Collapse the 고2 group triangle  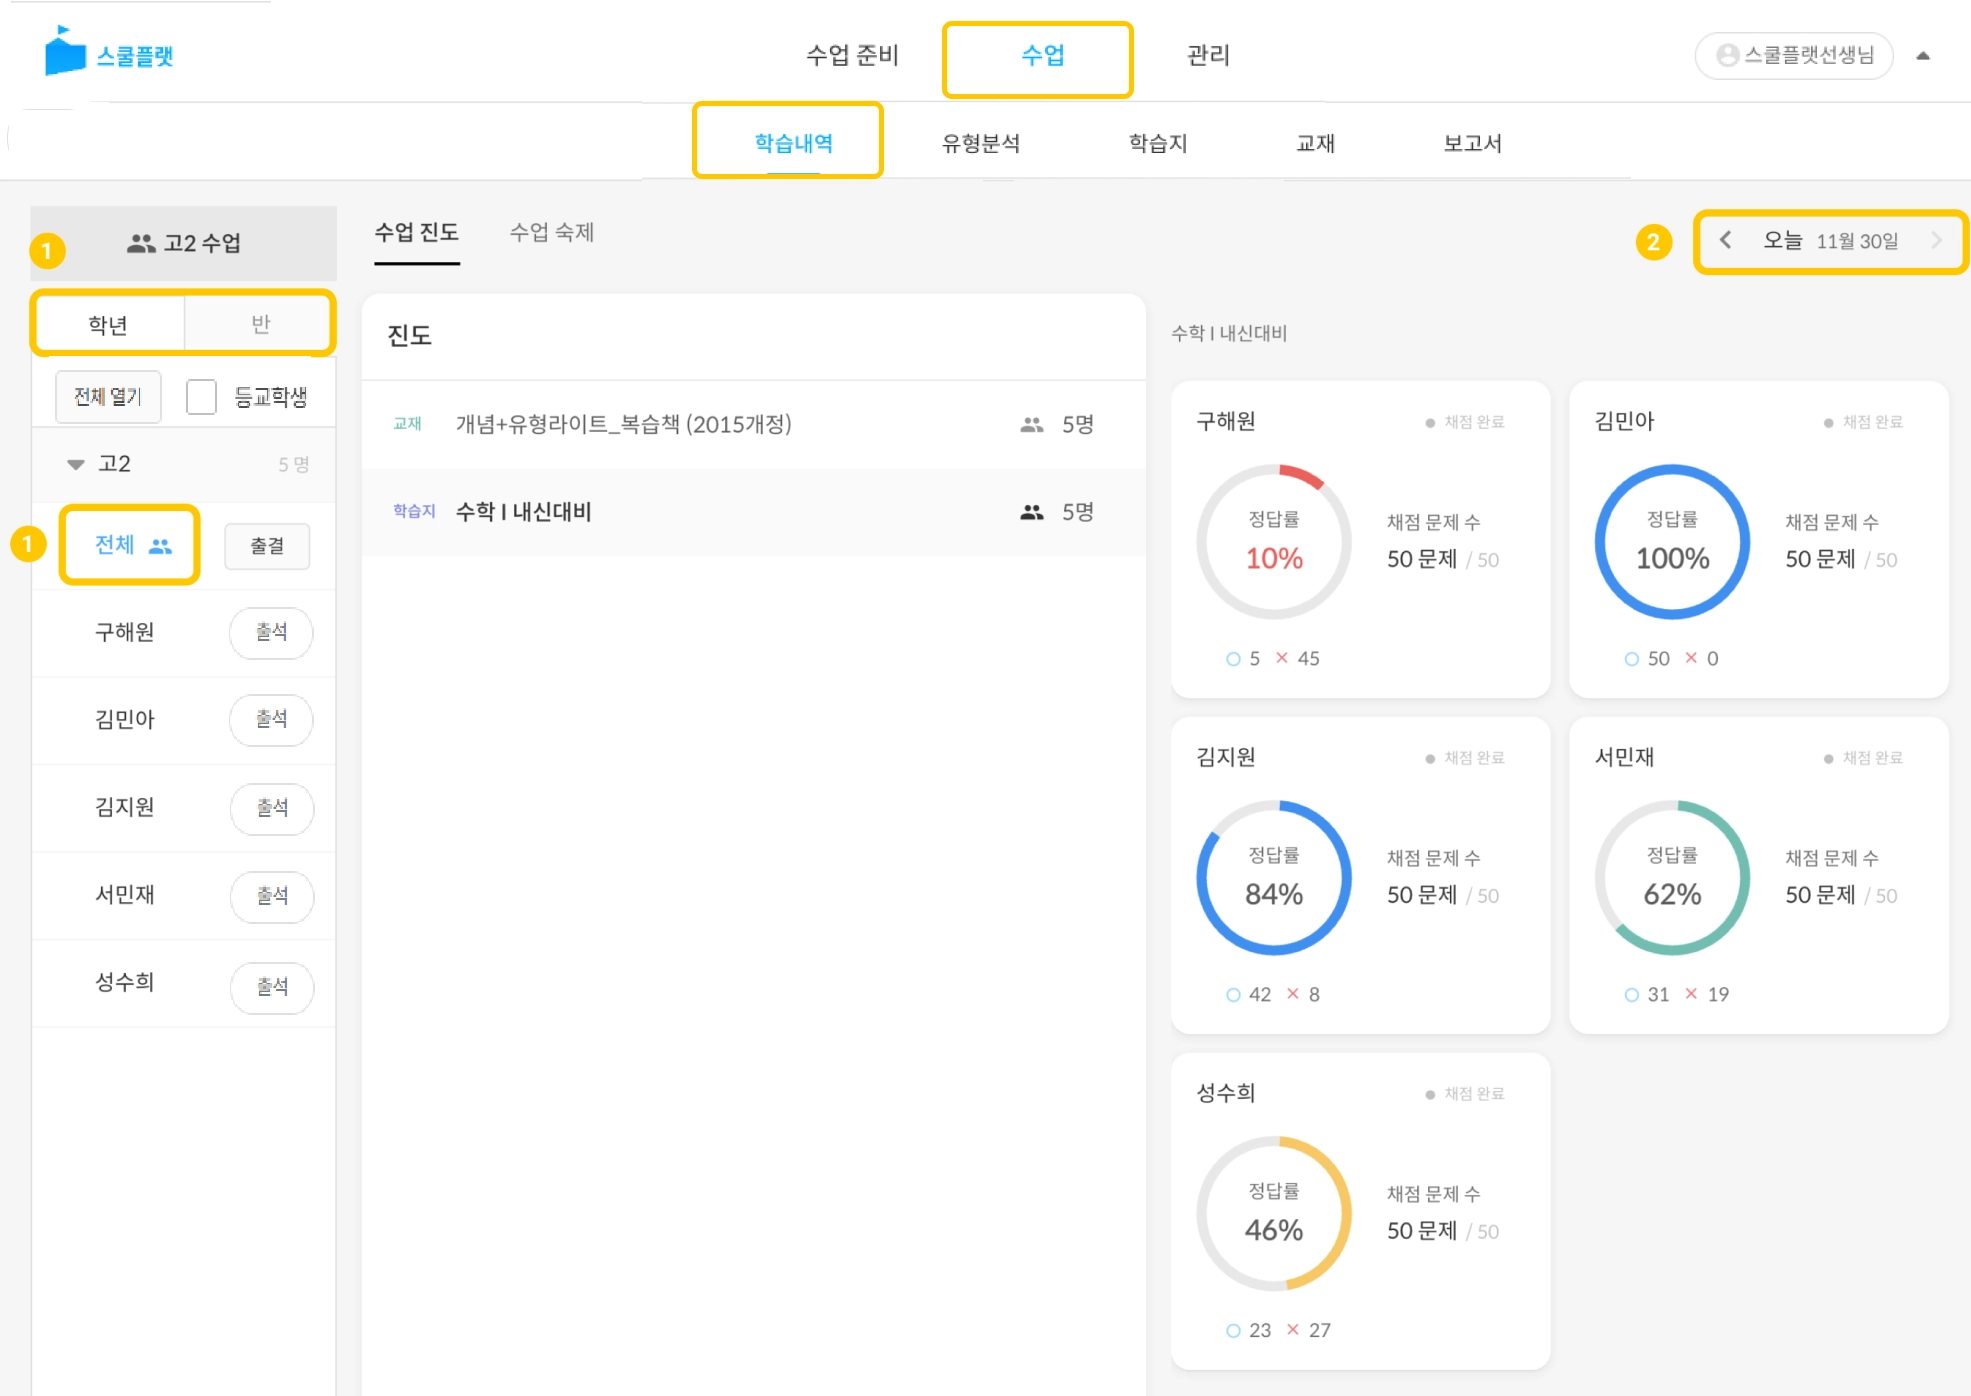click(x=75, y=464)
